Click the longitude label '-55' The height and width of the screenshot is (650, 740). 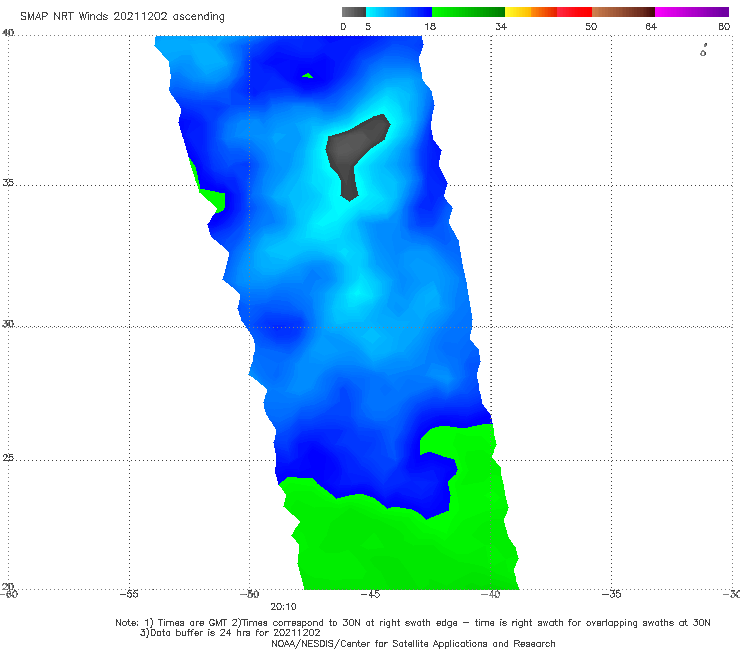[x=129, y=594]
